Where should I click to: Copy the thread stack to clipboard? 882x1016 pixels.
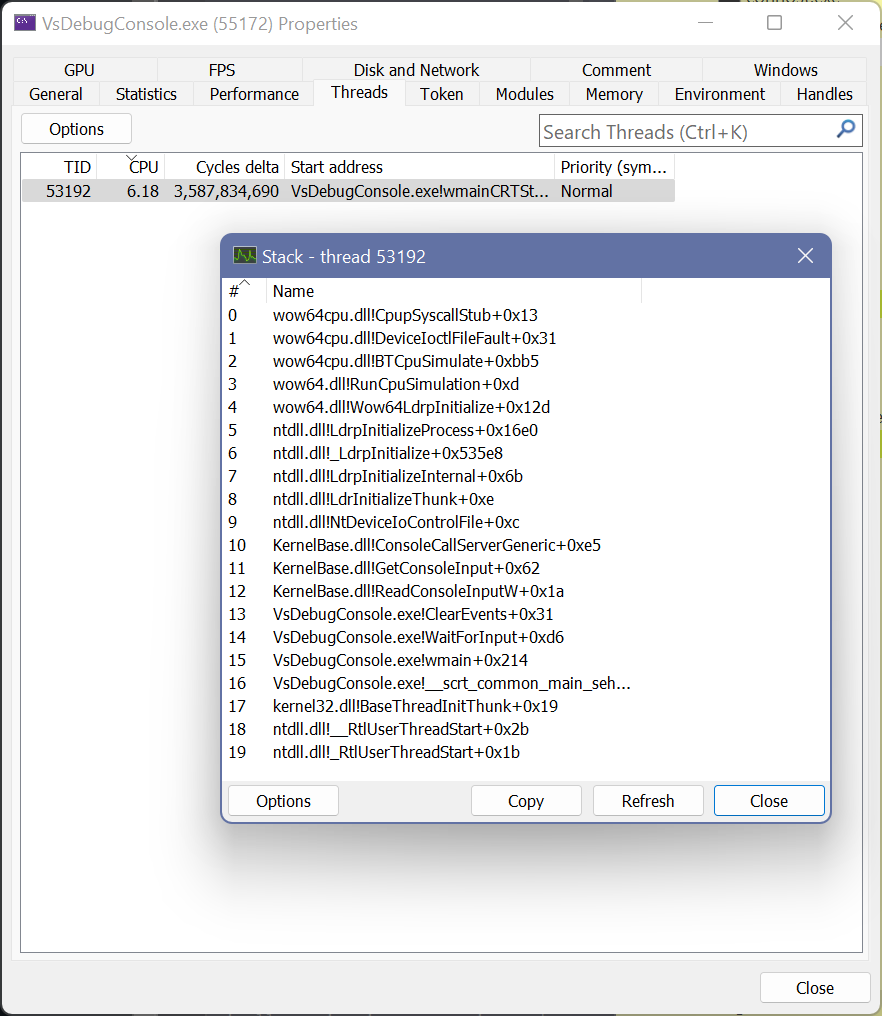coord(526,800)
